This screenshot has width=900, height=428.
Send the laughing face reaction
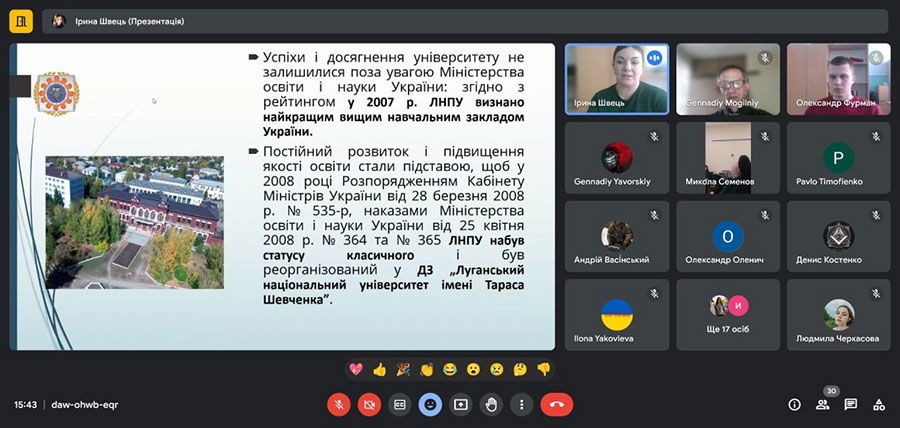pyautogui.click(x=449, y=369)
